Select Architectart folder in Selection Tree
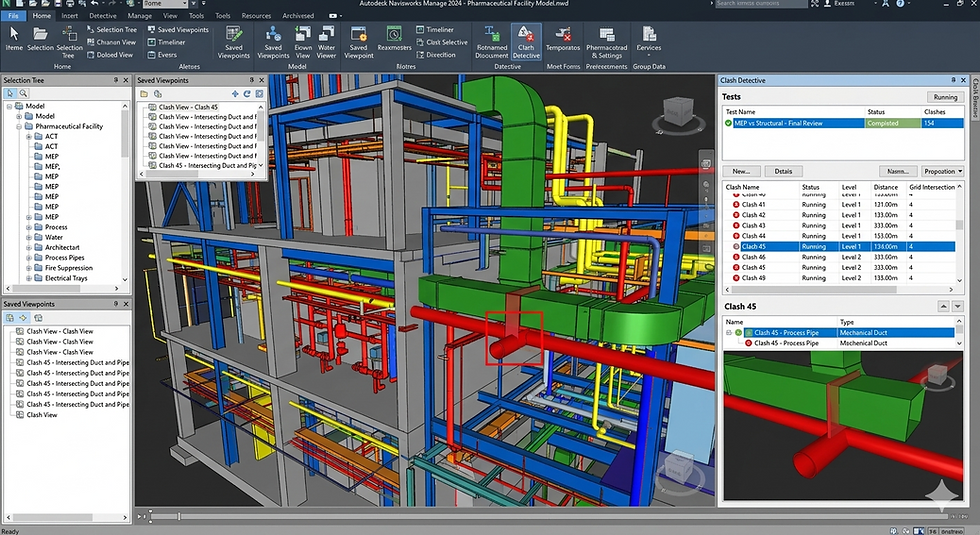 (x=62, y=248)
